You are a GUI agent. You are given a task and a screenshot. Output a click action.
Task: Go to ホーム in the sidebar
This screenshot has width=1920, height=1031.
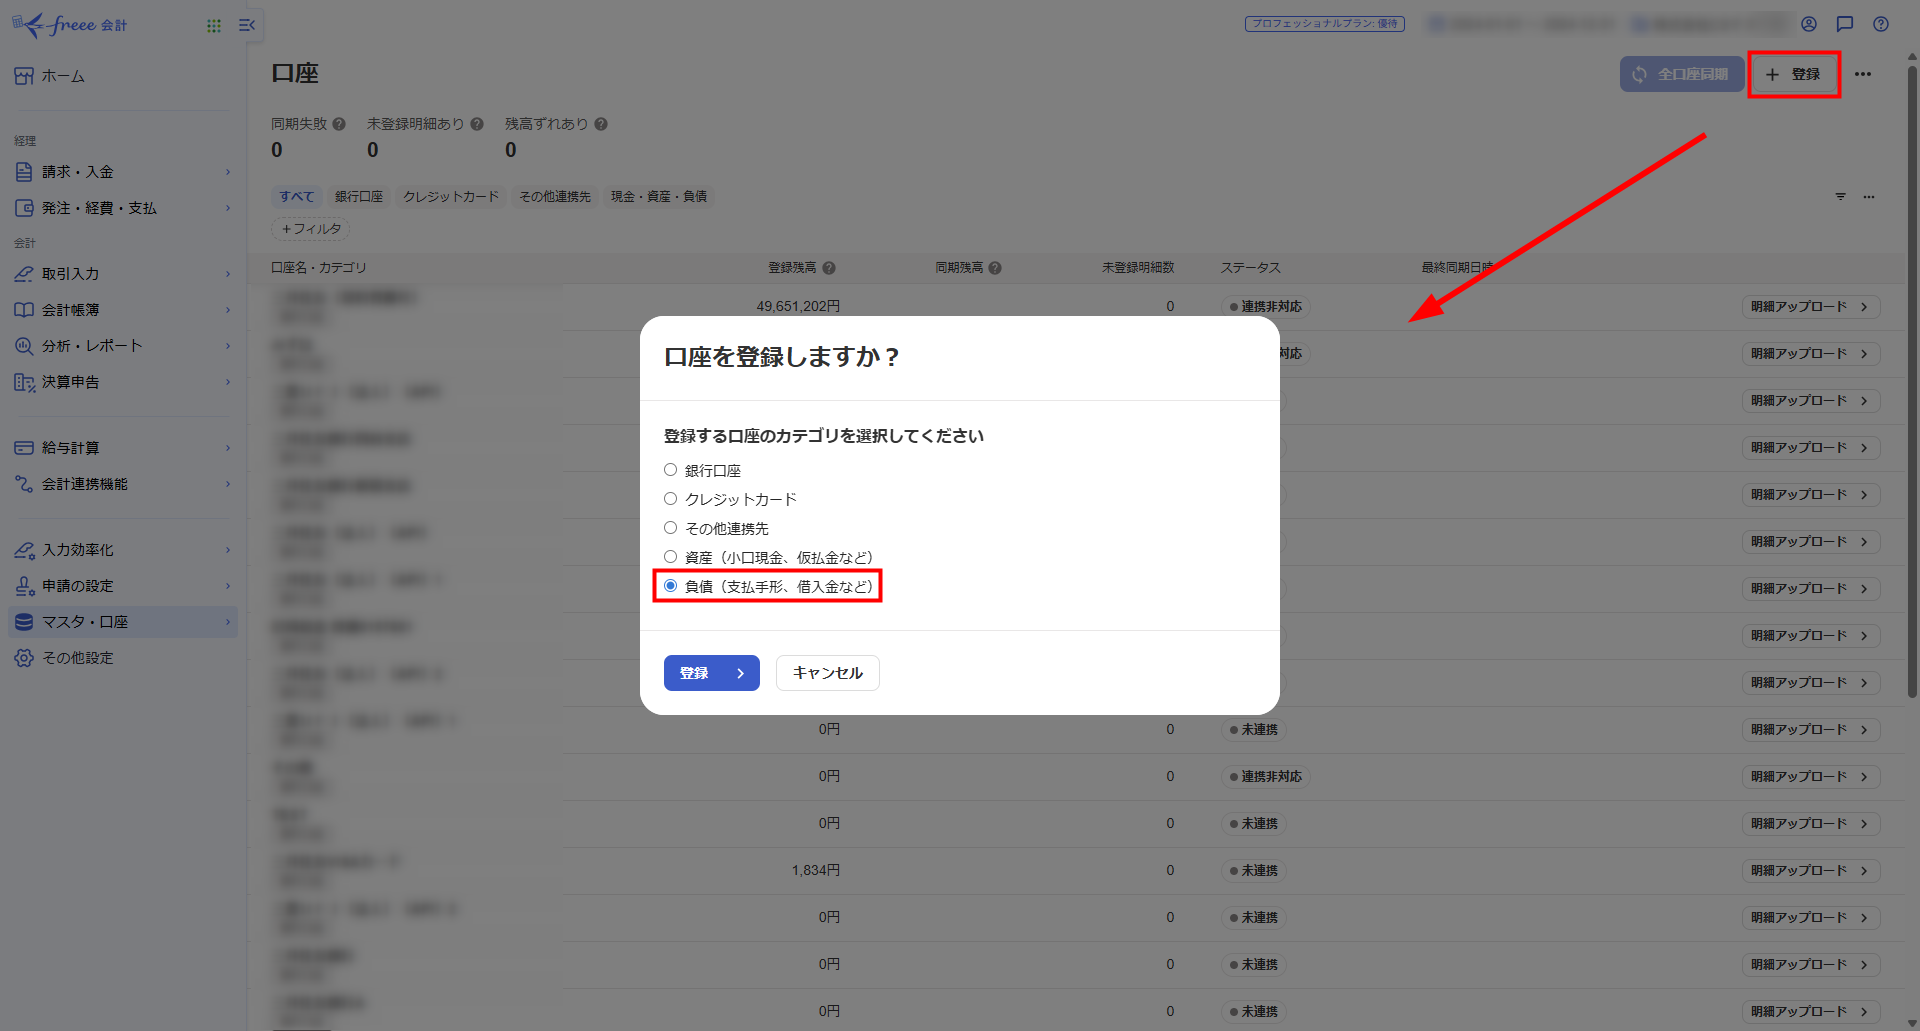(x=63, y=76)
